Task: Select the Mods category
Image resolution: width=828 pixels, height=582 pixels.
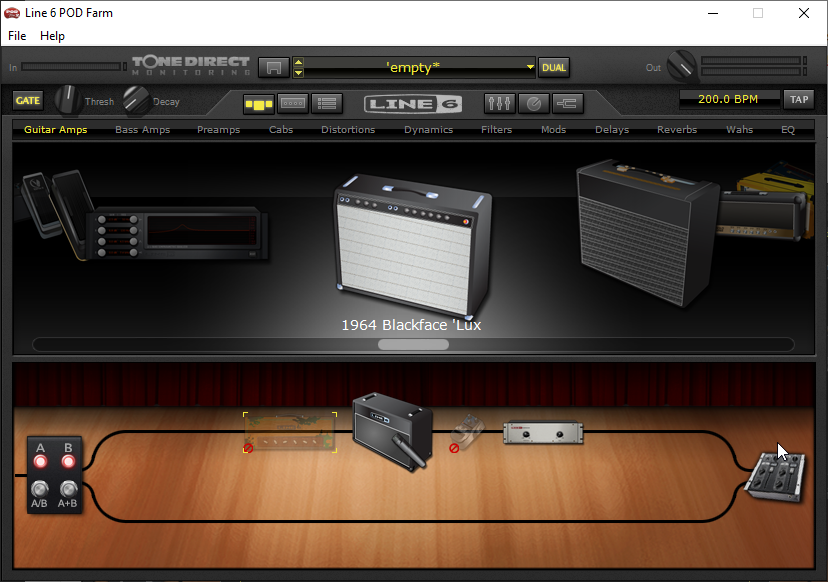Action: [x=553, y=129]
